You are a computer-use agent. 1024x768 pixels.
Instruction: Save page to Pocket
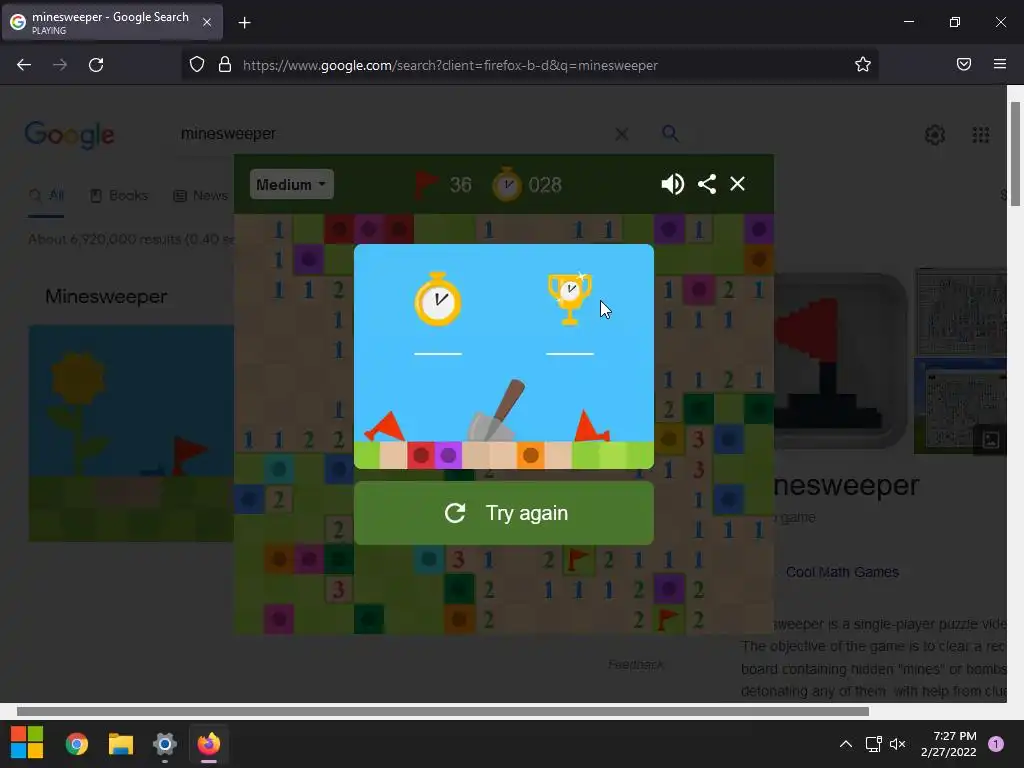(x=964, y=65)
